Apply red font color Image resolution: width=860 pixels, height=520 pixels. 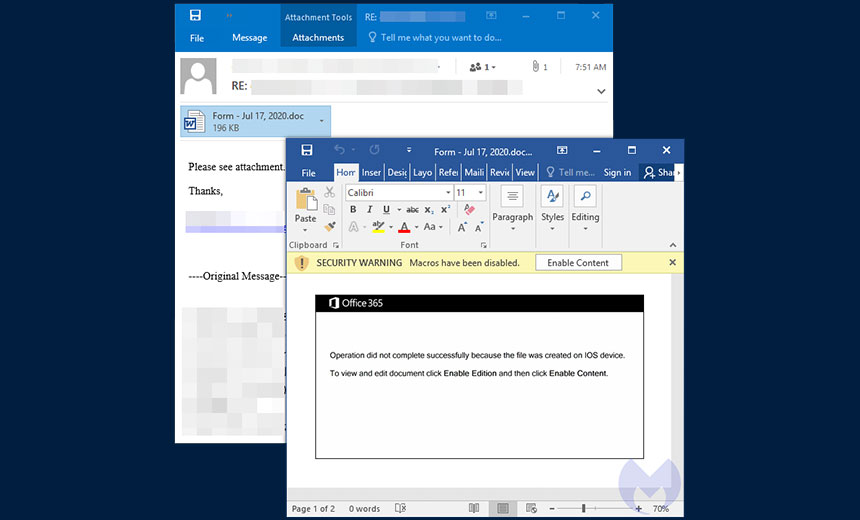click(404, 227)
